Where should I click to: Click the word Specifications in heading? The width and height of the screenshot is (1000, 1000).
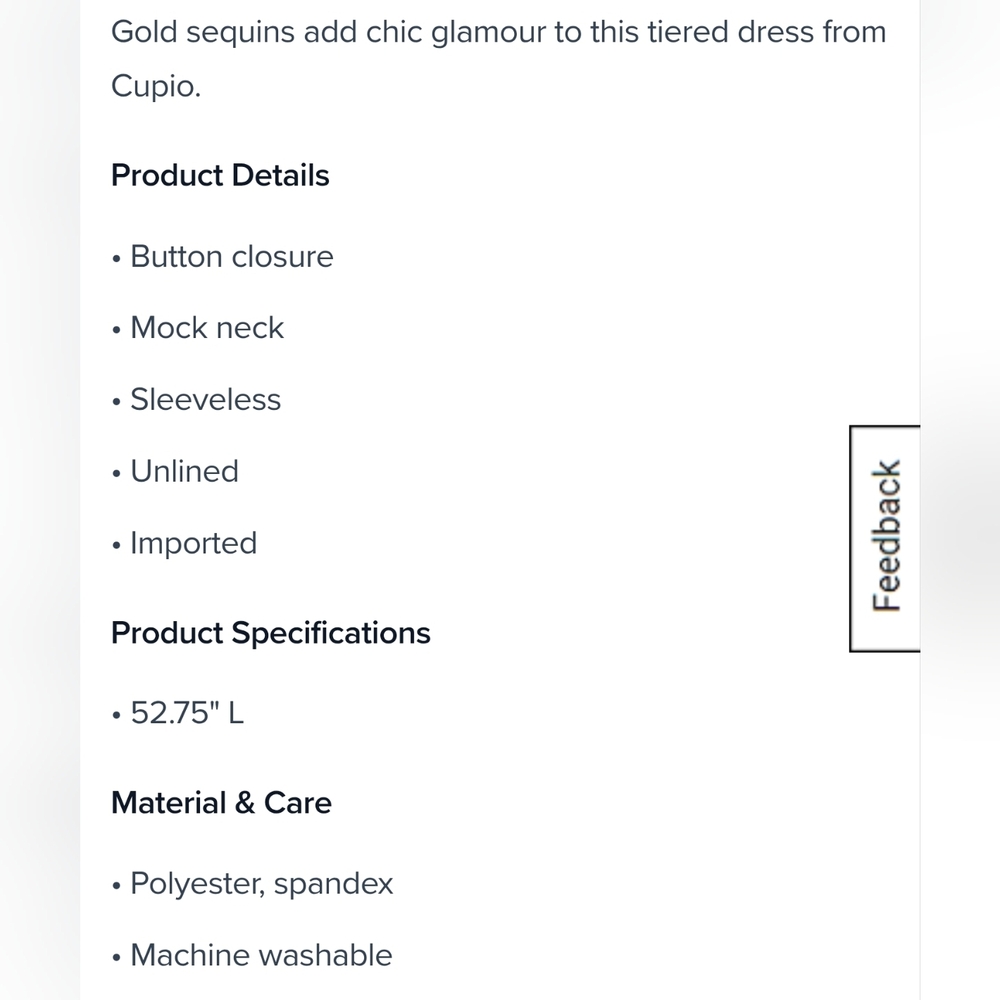(x=331, y=633)
